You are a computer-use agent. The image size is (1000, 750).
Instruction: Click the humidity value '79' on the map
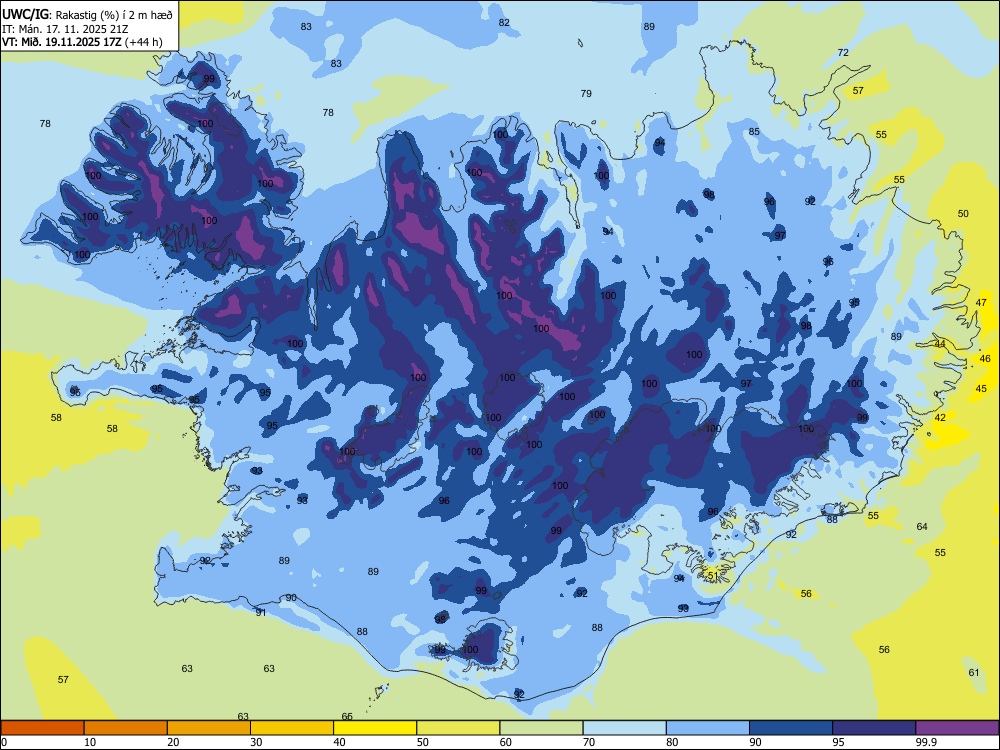(x=586, y=93)
